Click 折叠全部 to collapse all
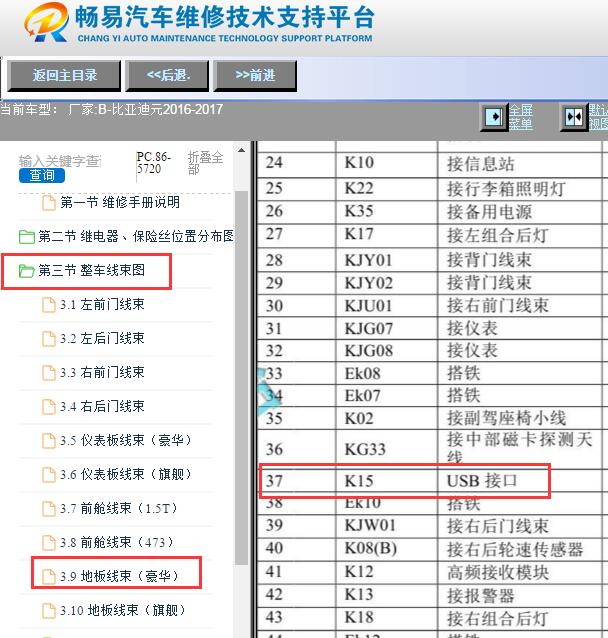 click(205, 162)
